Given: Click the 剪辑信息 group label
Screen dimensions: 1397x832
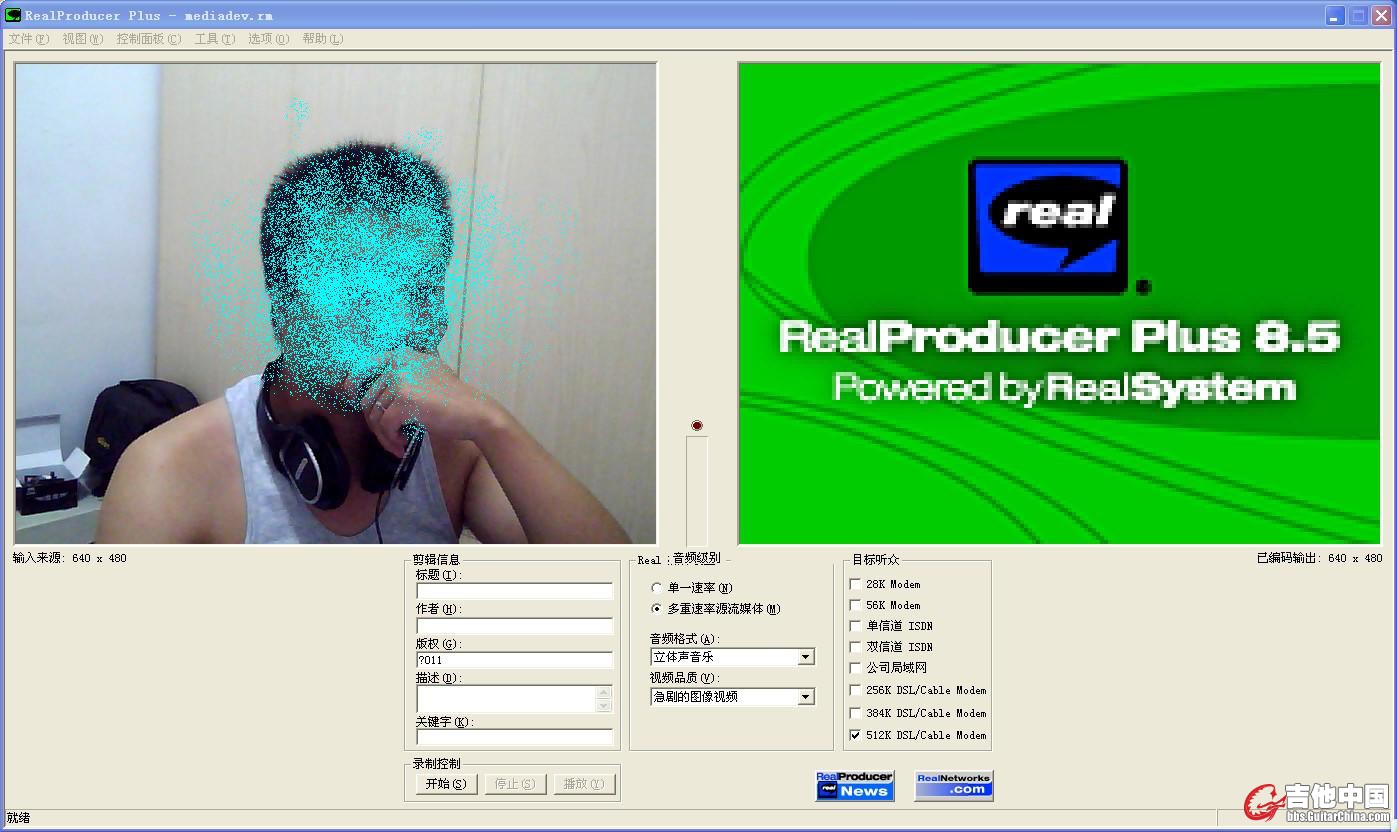Looking at the screenshot, I should click(436, 560).
